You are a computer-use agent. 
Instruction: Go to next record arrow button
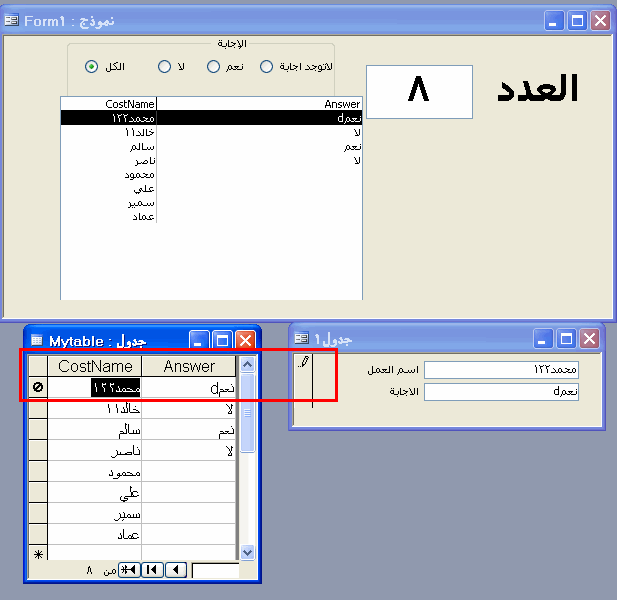point(176,569)
